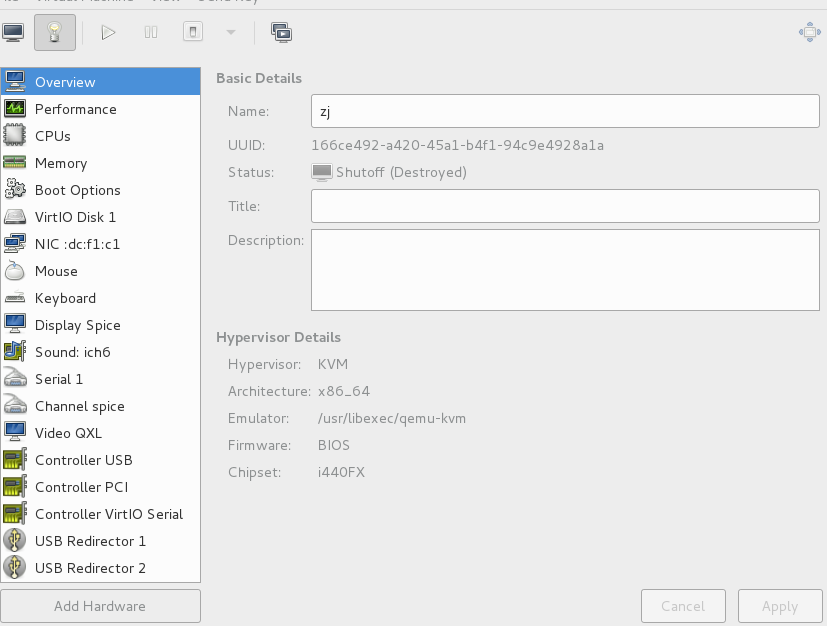Show virtual hardware details lightbulb icon
The width and height of the screenshot is (827, 626).
[x=55, y=33]
